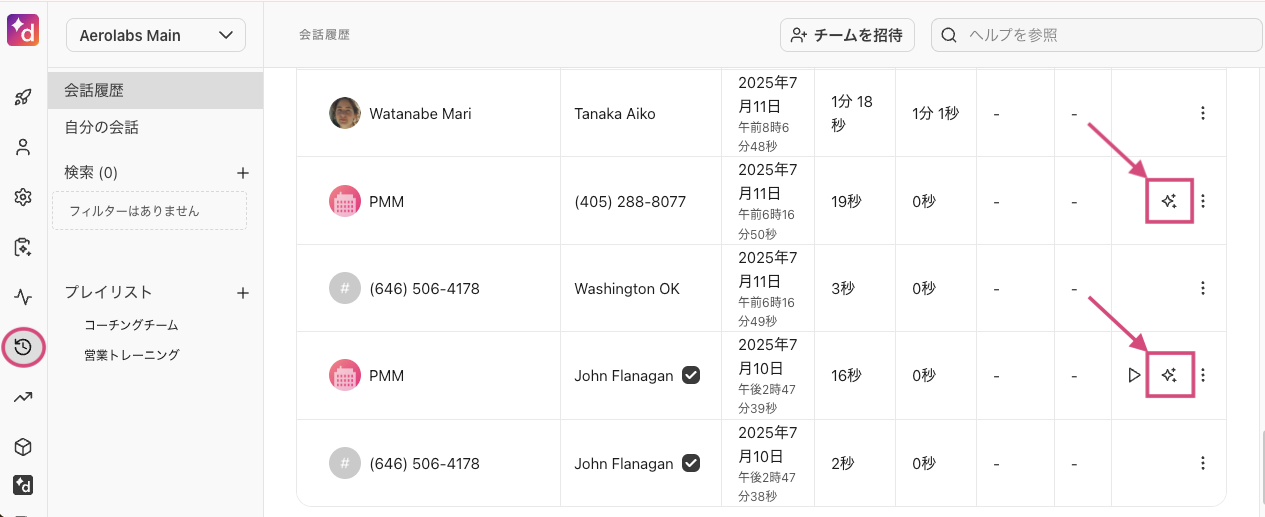The height and width of the screenshot is (517, 1265).
Task: Open the analytics trend arrow icon
Action: 23,397
